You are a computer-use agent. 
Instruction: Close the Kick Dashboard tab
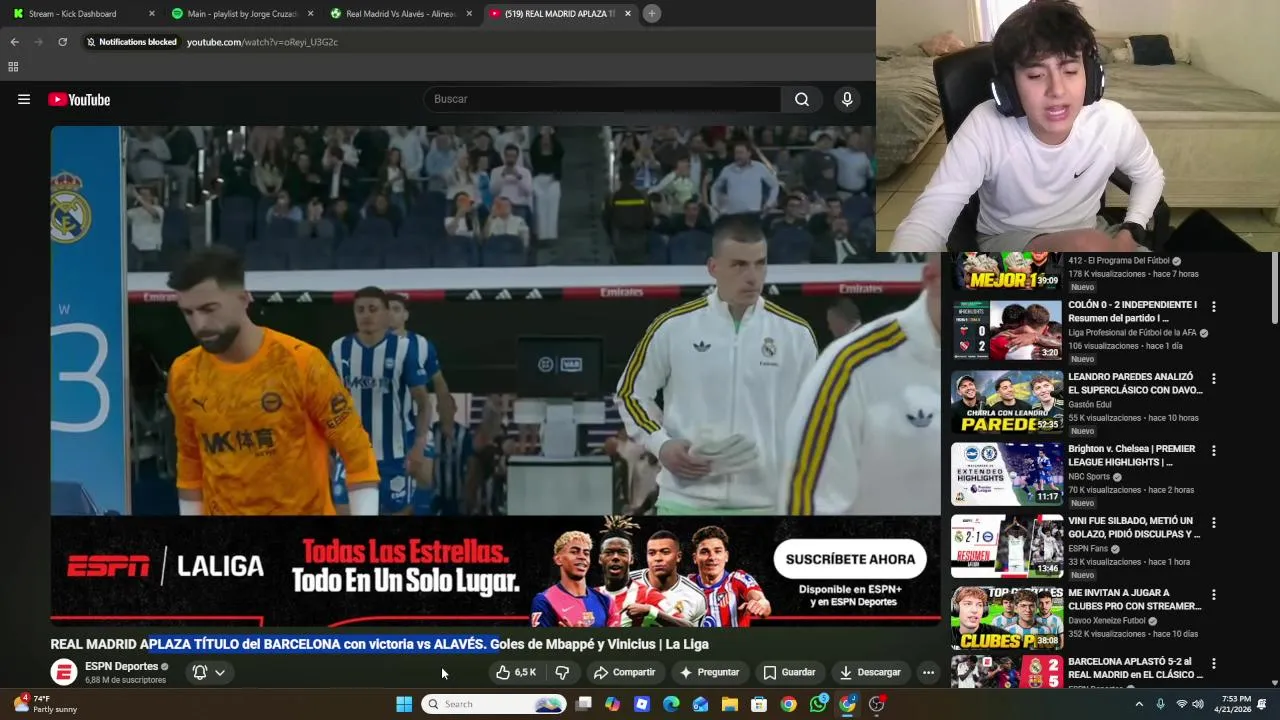(152, 14)
